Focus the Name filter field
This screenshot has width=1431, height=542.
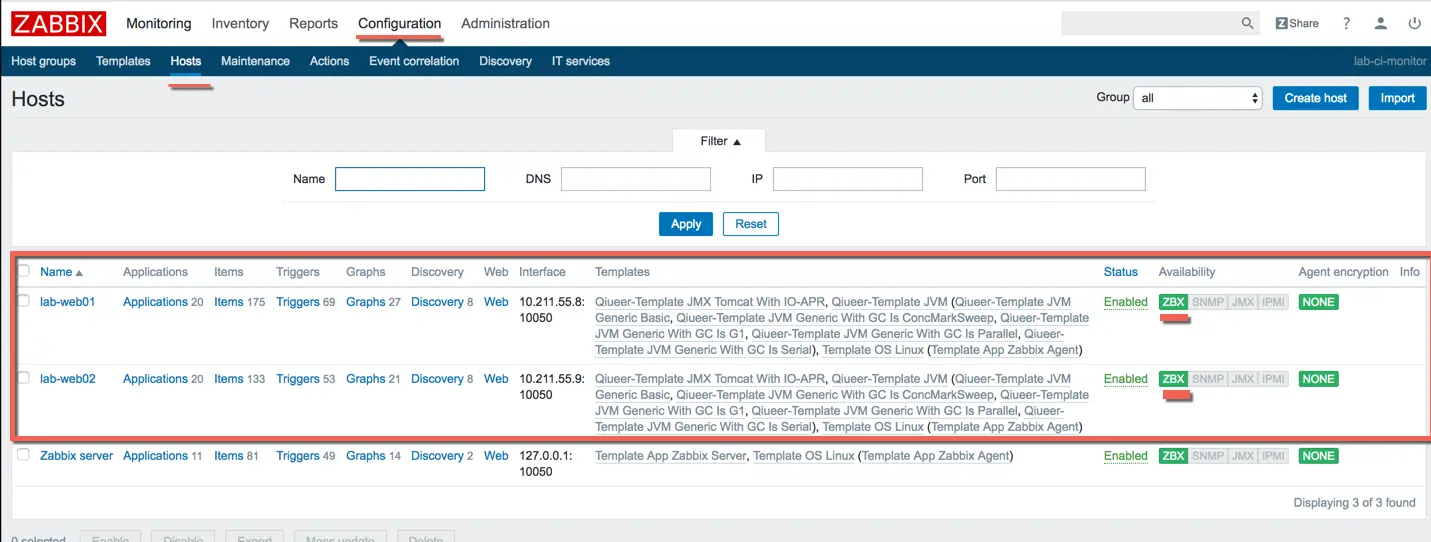tap(410, 179)
